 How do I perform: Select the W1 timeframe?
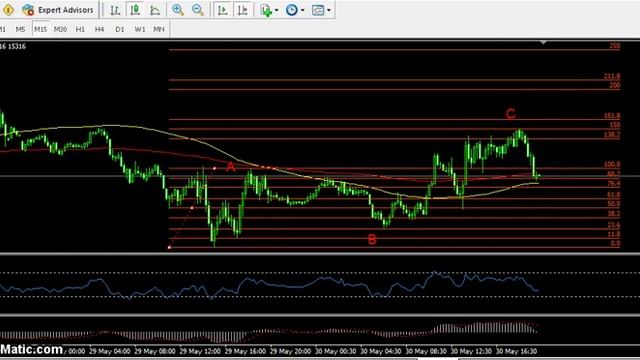[140, 29]
